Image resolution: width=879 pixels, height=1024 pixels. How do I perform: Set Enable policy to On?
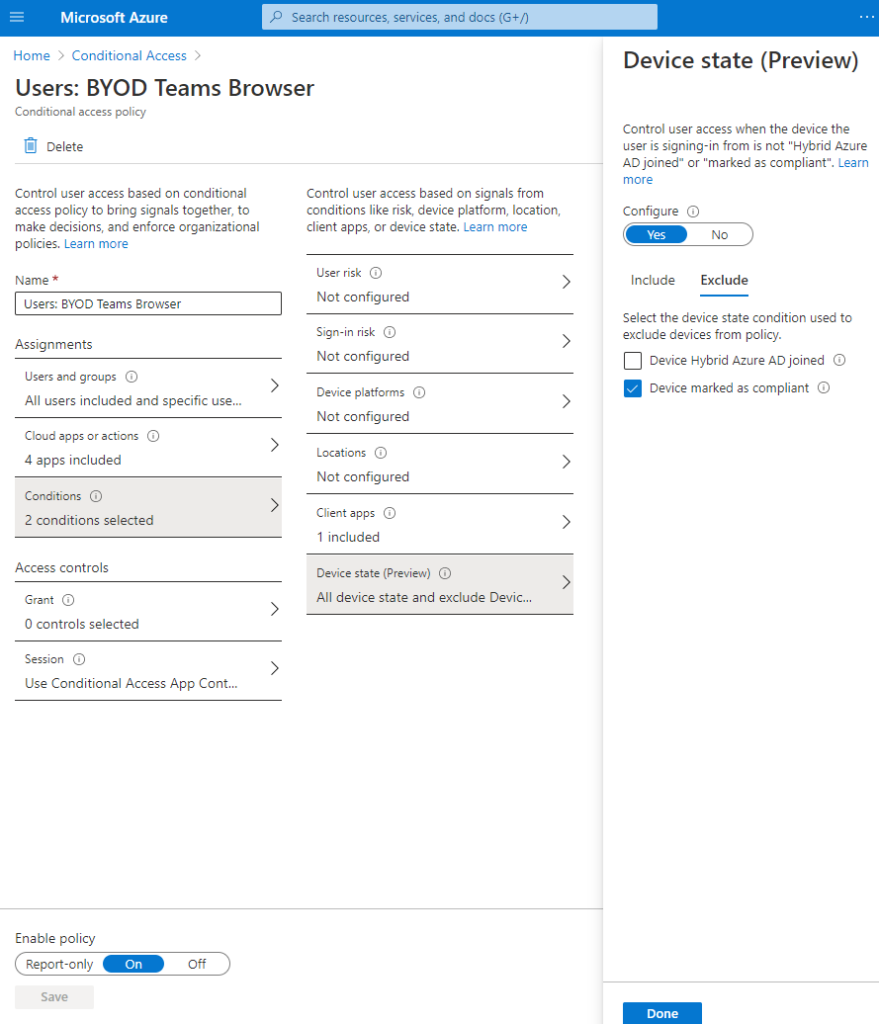point(133,964)
